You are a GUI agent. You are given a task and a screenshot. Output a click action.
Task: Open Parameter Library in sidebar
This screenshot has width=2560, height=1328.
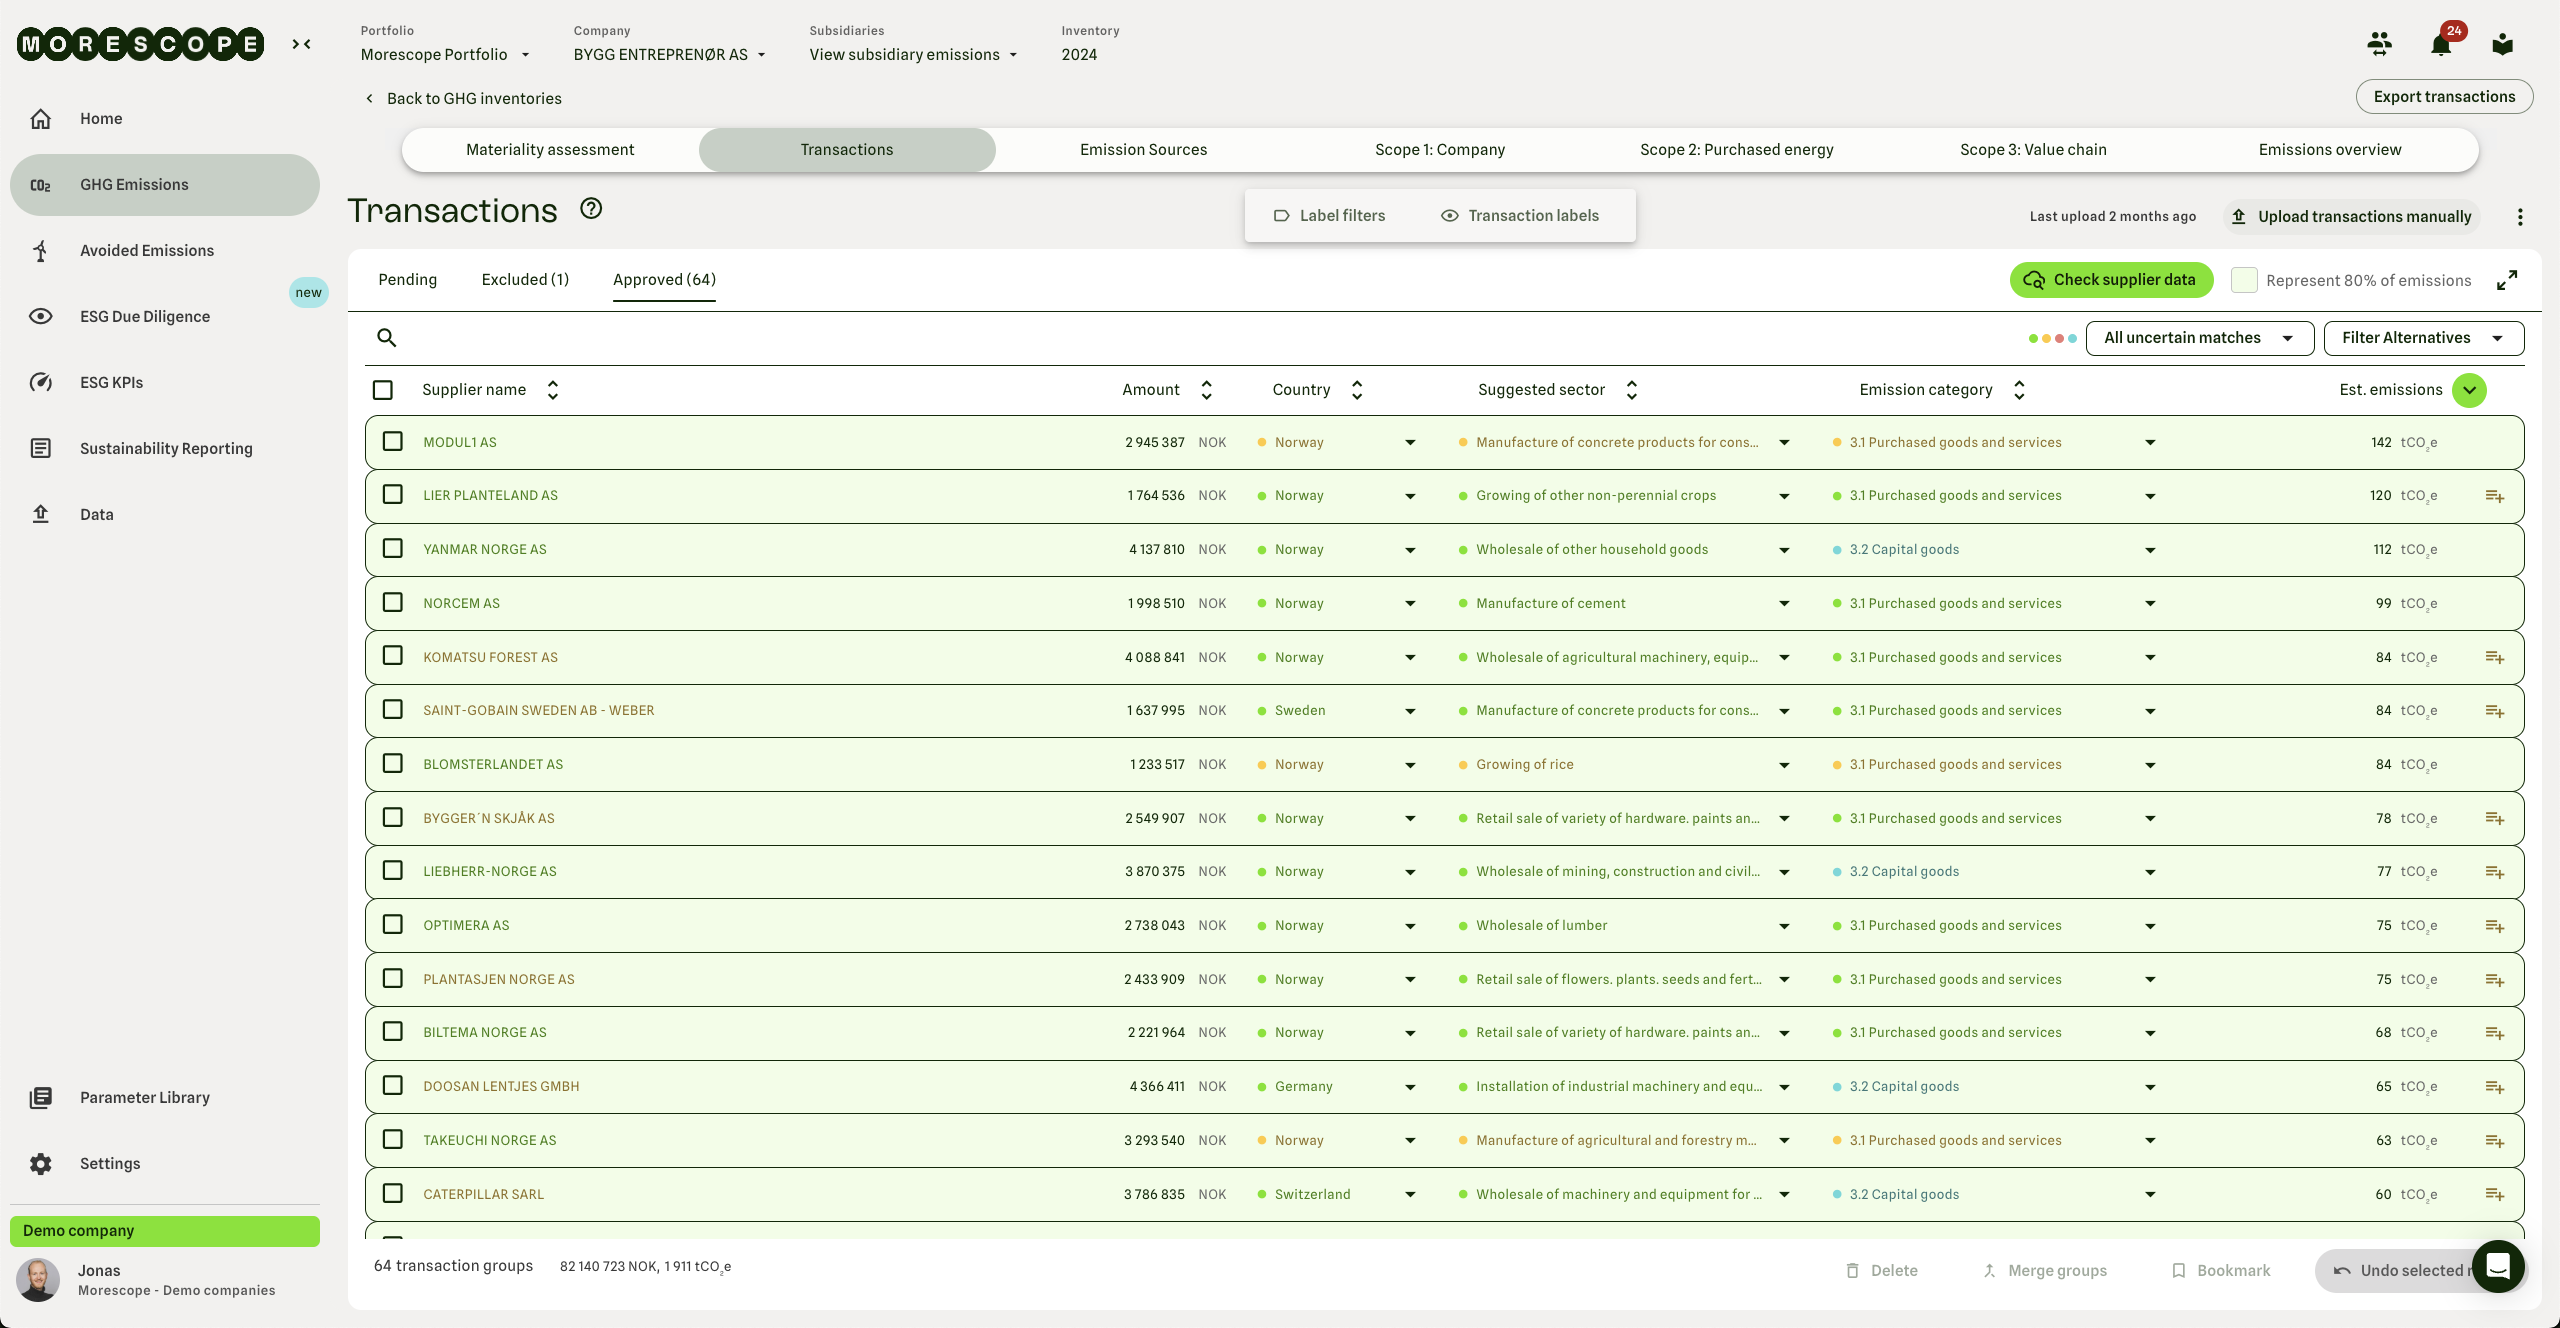pyautogui.click(x=165, y=1098)
